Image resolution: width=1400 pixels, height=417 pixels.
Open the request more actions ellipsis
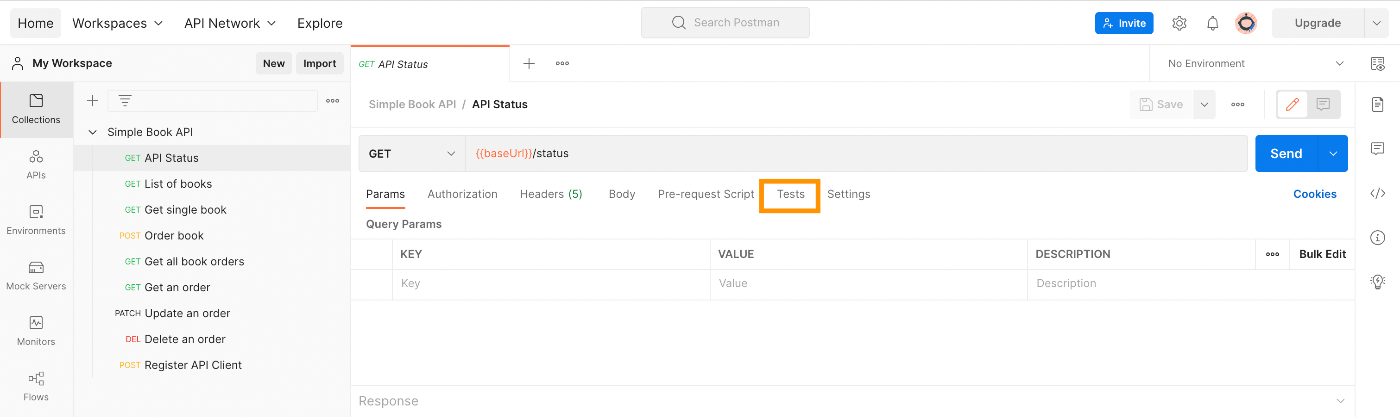1238,104
